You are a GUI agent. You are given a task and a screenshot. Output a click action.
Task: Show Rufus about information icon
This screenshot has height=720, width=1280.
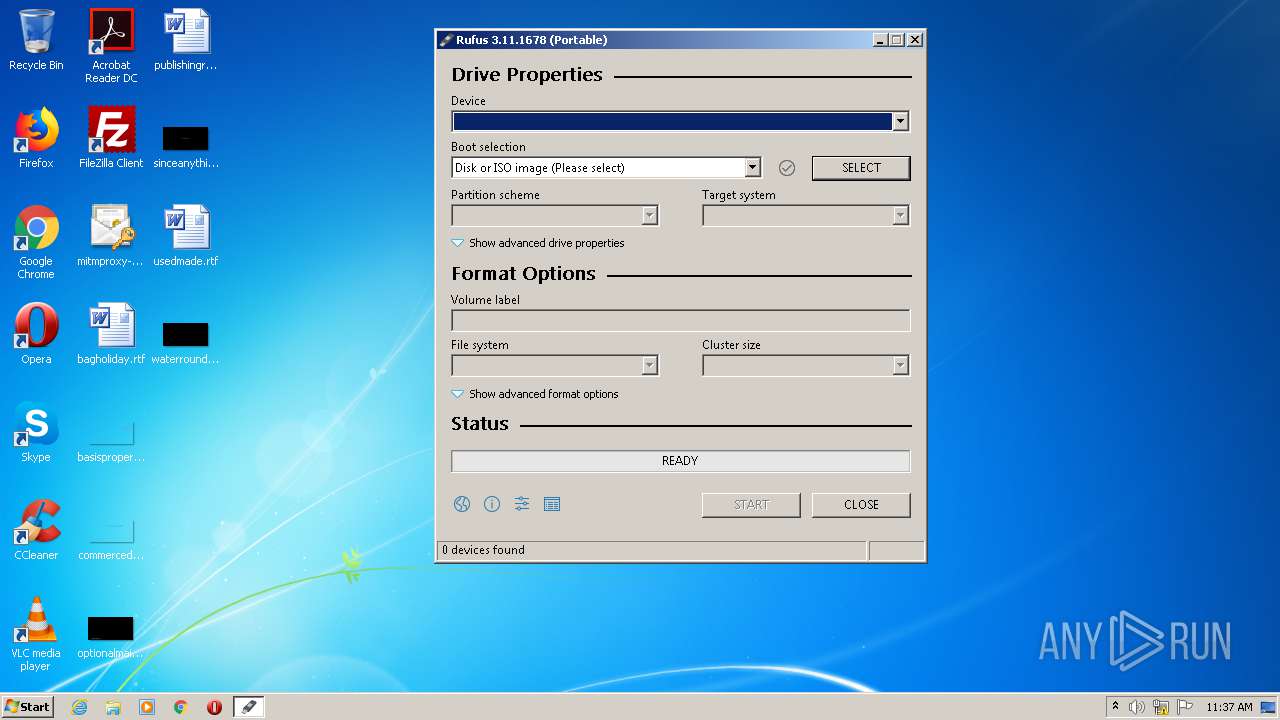click(x=492, y=504)
